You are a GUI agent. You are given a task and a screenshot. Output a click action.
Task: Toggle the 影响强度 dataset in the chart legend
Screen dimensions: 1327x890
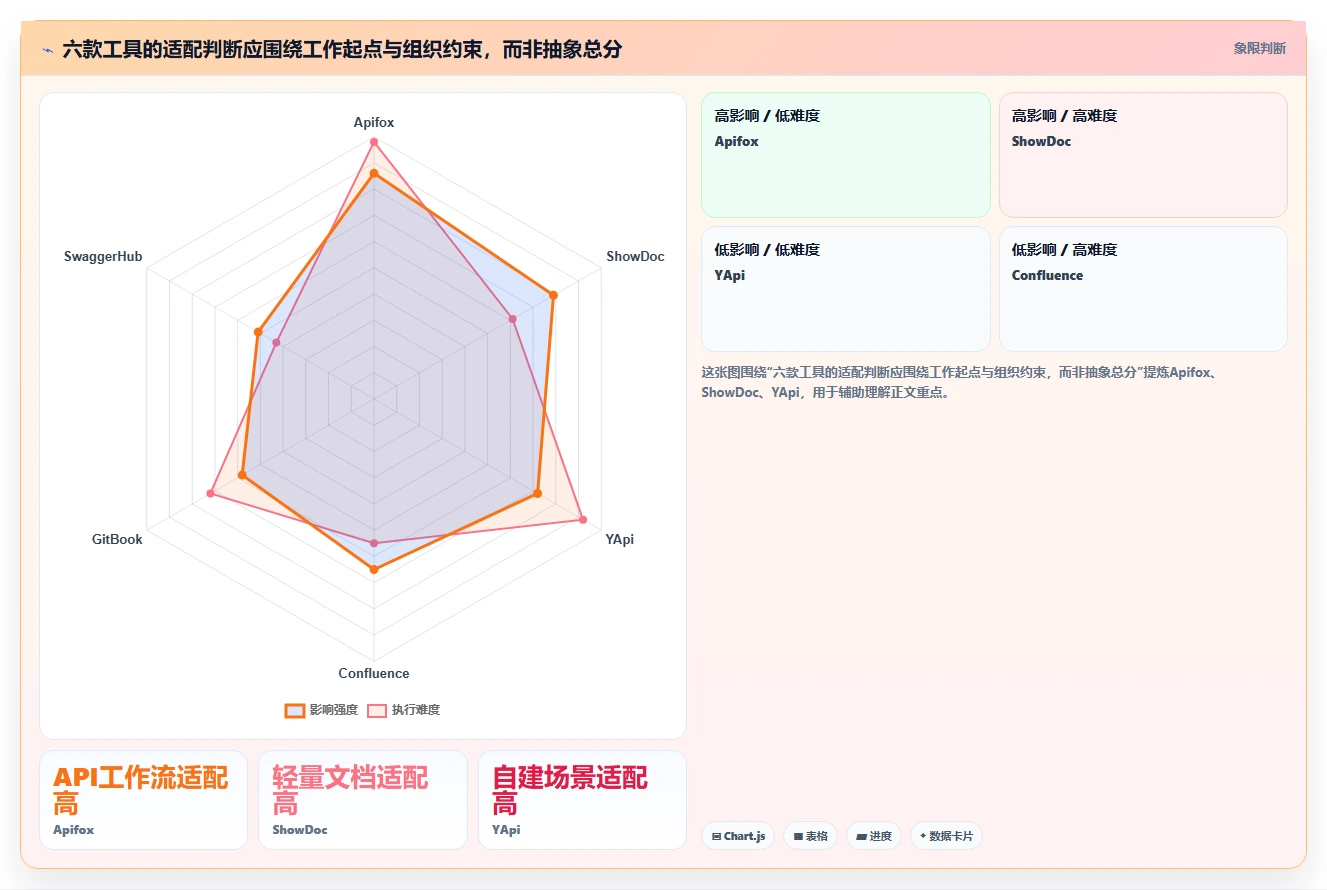(x=321, y=710)
